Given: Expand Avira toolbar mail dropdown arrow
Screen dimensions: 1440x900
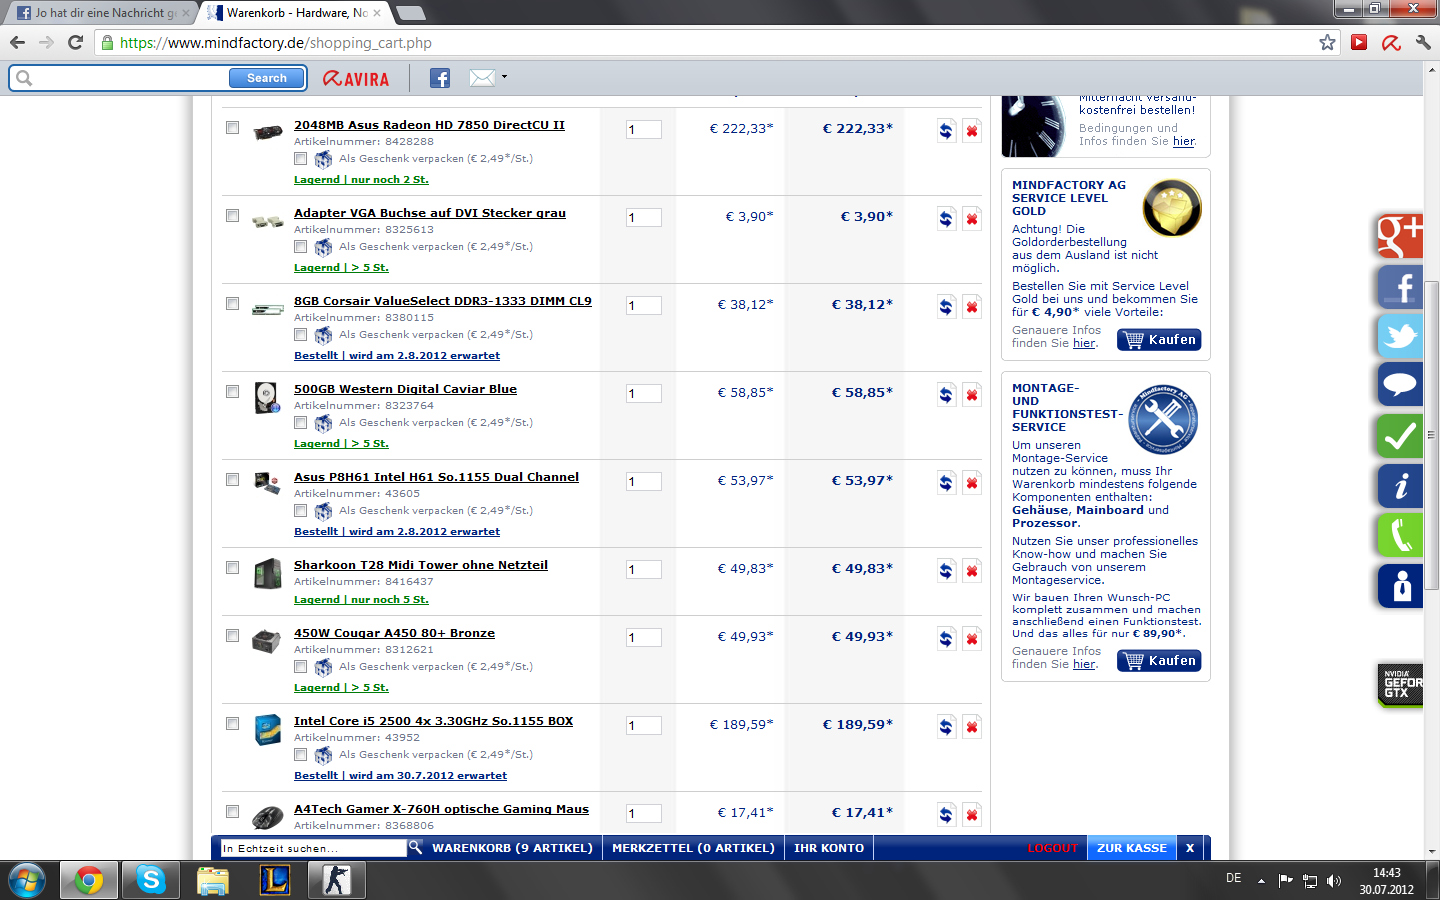Looking at the screenshot, I should click(504, 77).
